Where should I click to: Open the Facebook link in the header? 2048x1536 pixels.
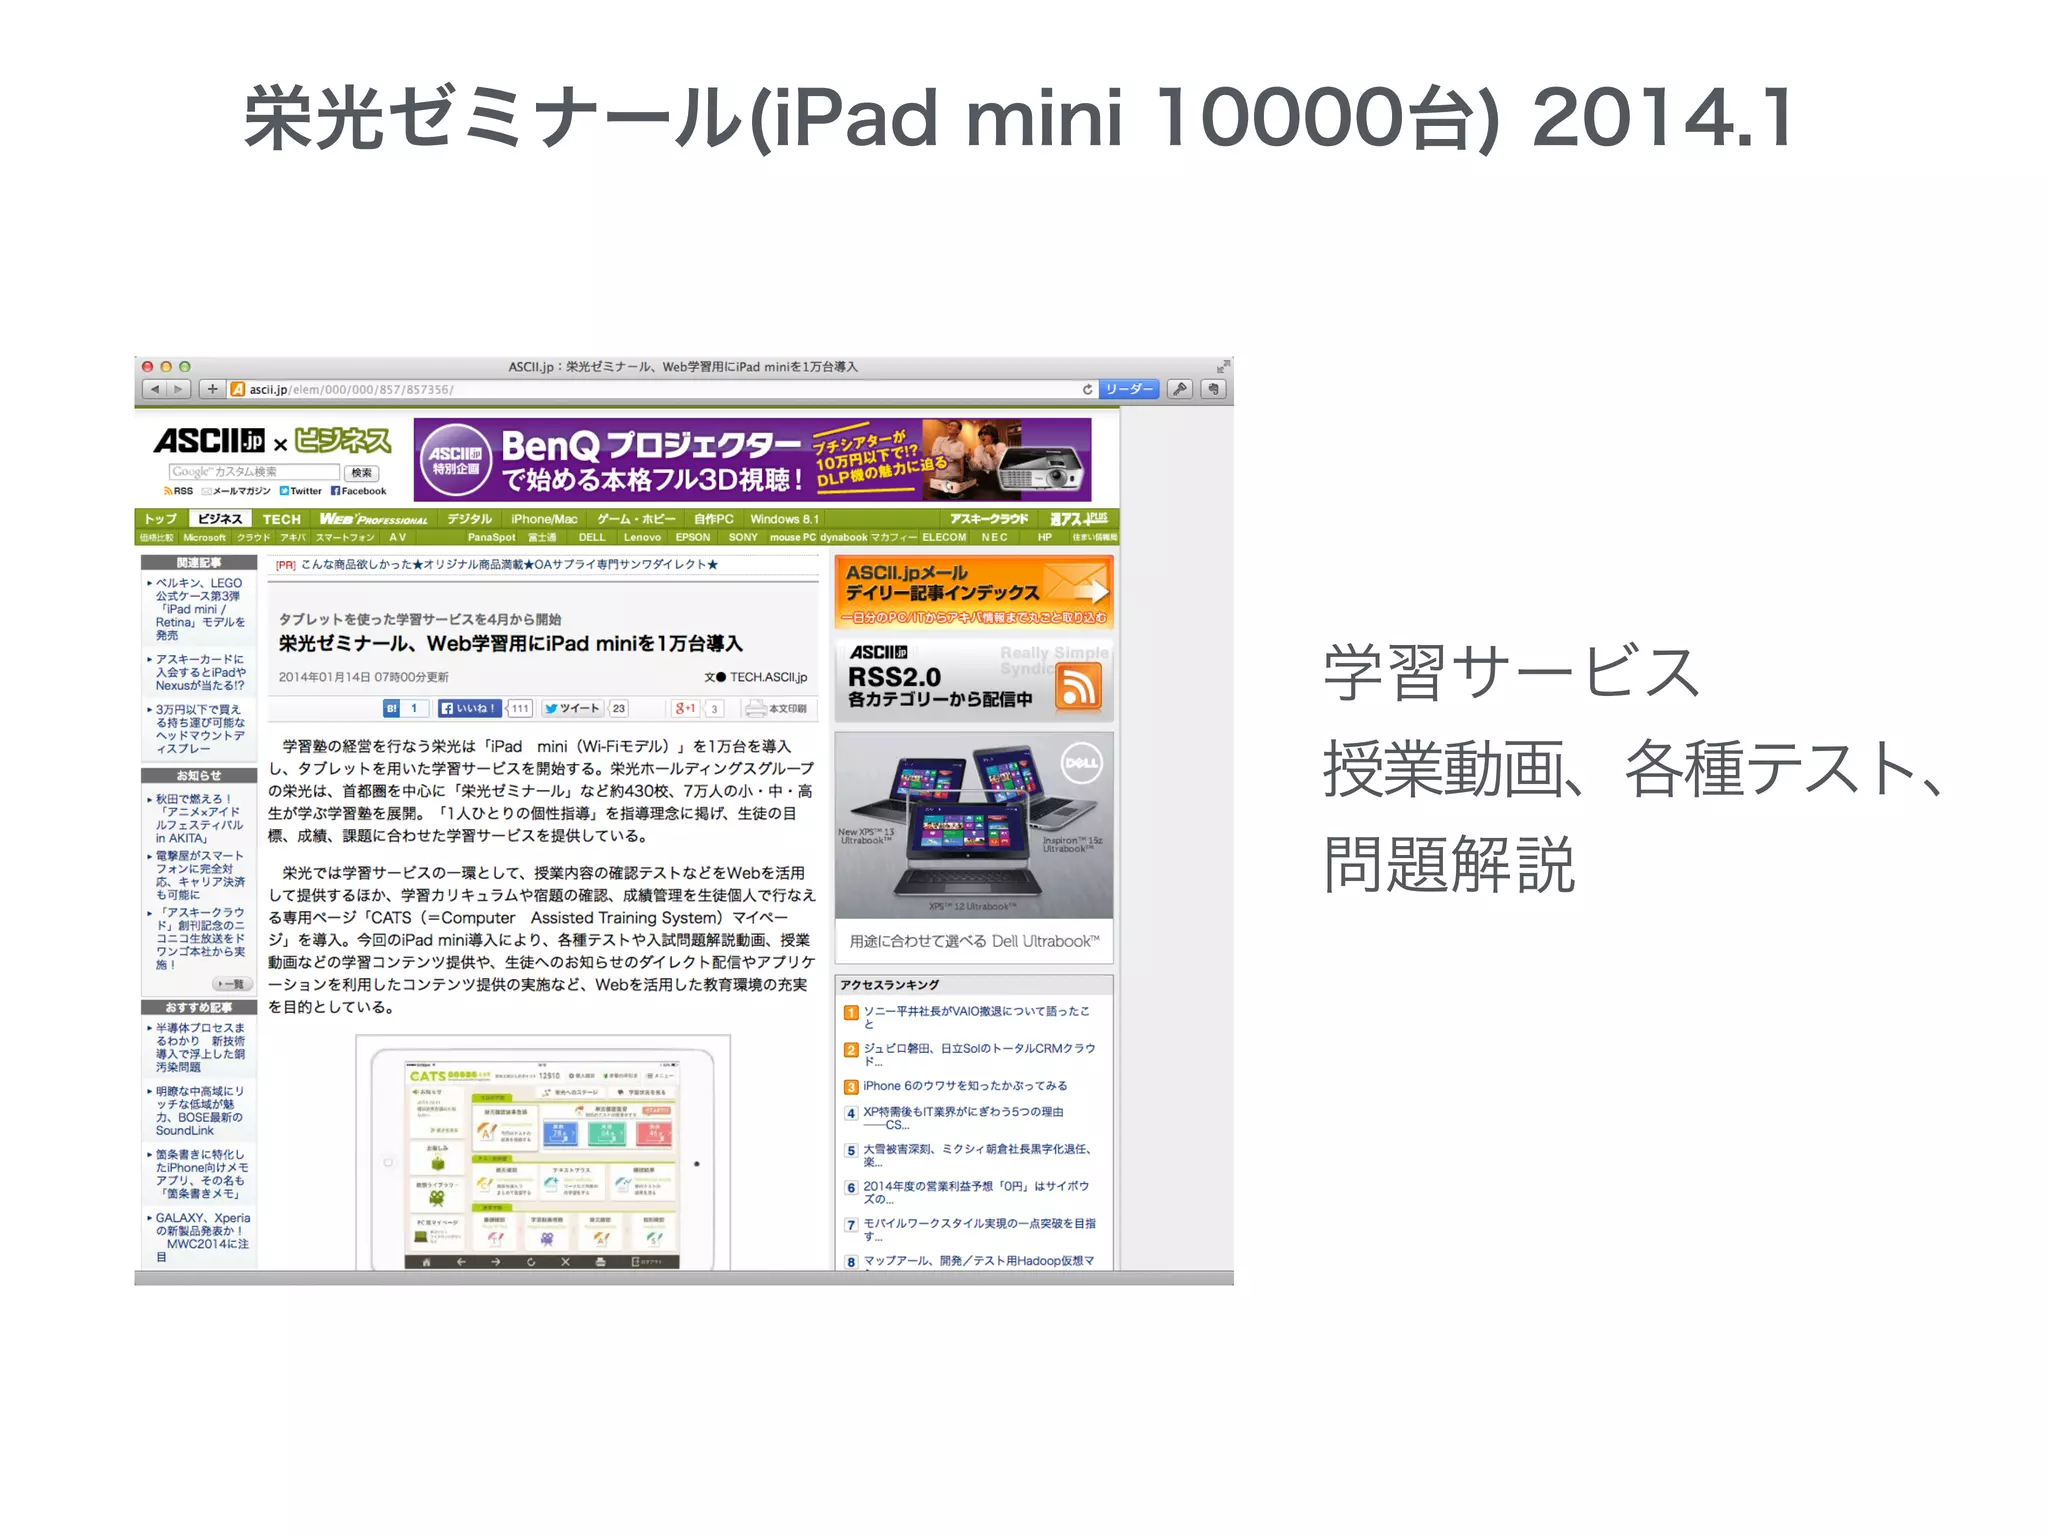point(359,491)
